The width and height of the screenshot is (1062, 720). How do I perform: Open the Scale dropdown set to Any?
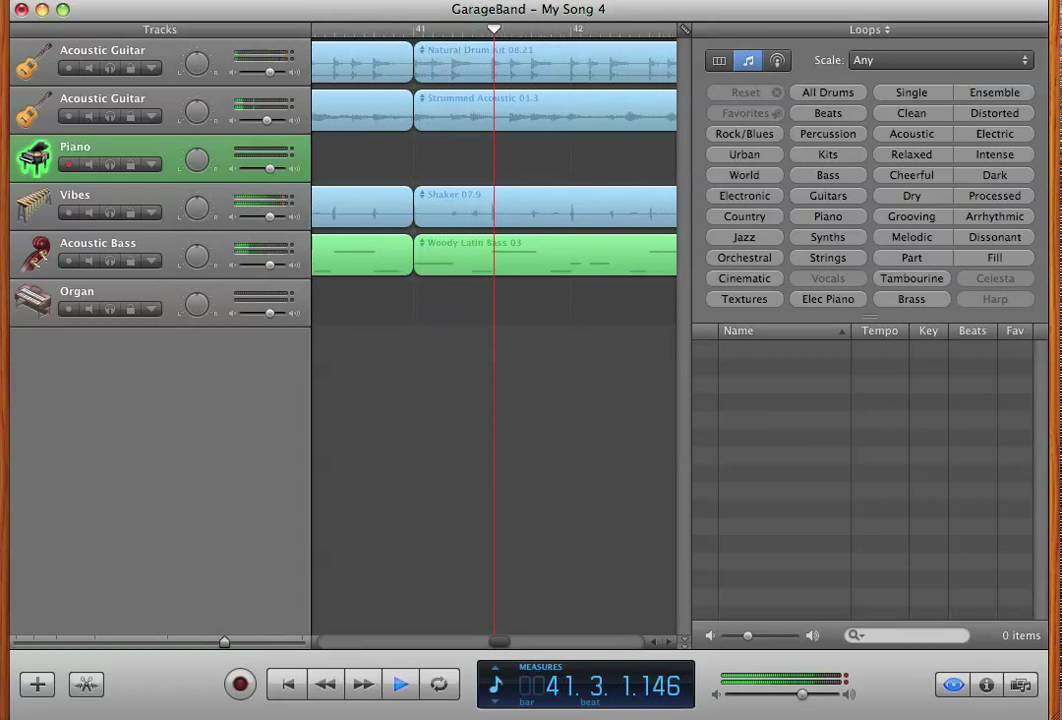[x=941, y=60]
